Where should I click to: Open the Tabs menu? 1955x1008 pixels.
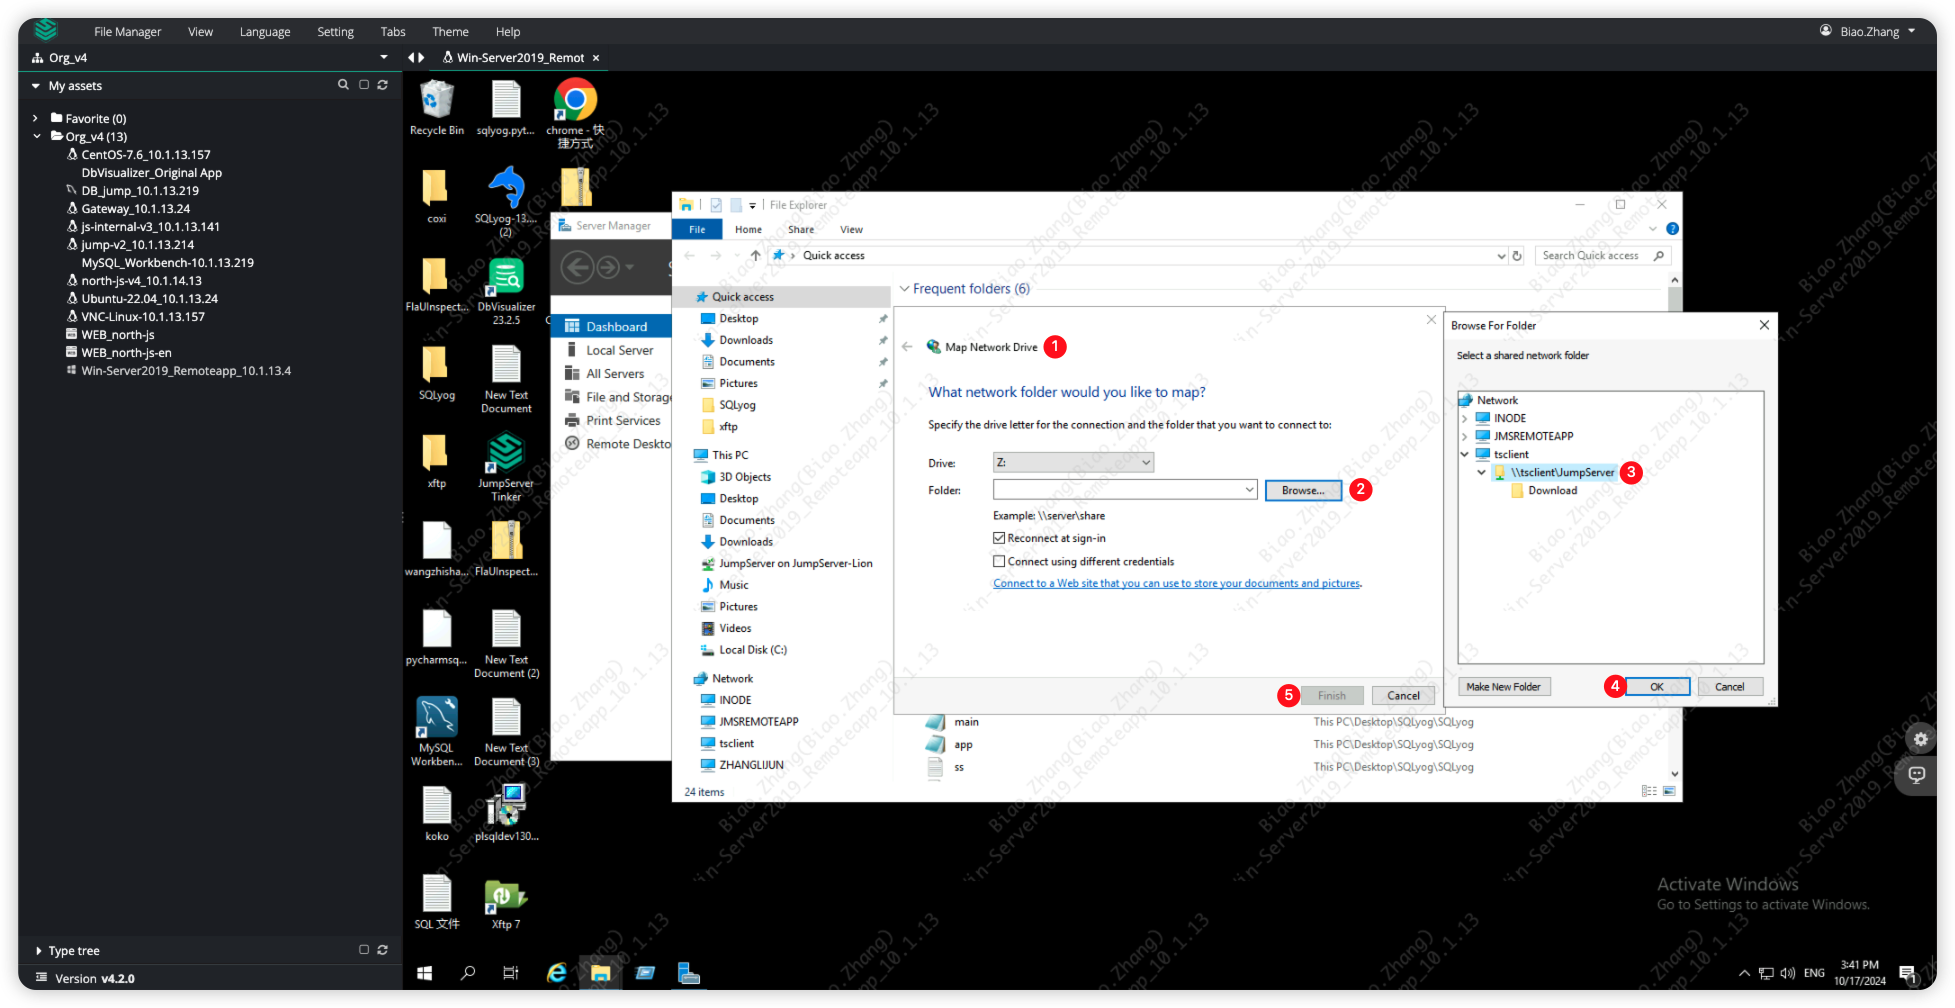click(393, 32)
